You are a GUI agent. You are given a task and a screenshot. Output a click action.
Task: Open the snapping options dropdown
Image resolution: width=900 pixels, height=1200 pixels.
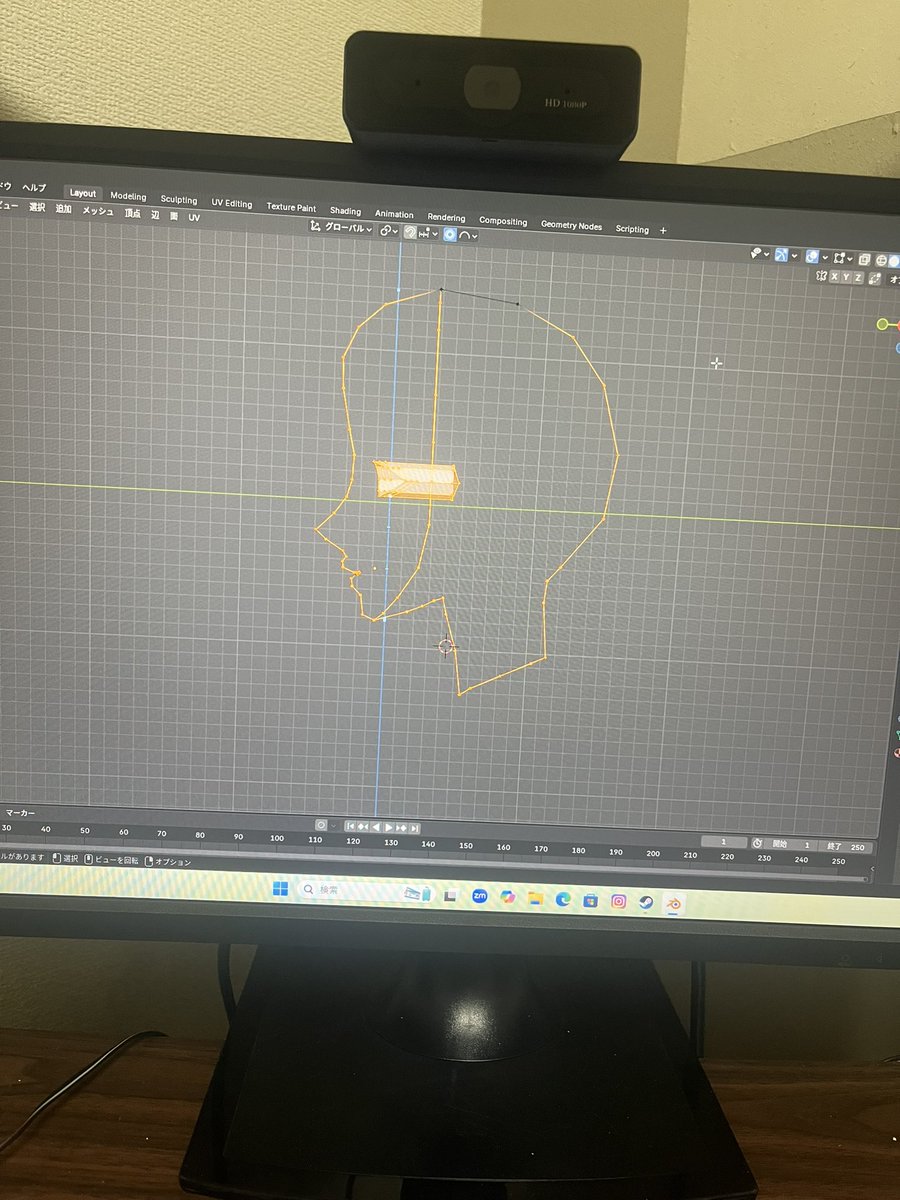coord(430,233)
